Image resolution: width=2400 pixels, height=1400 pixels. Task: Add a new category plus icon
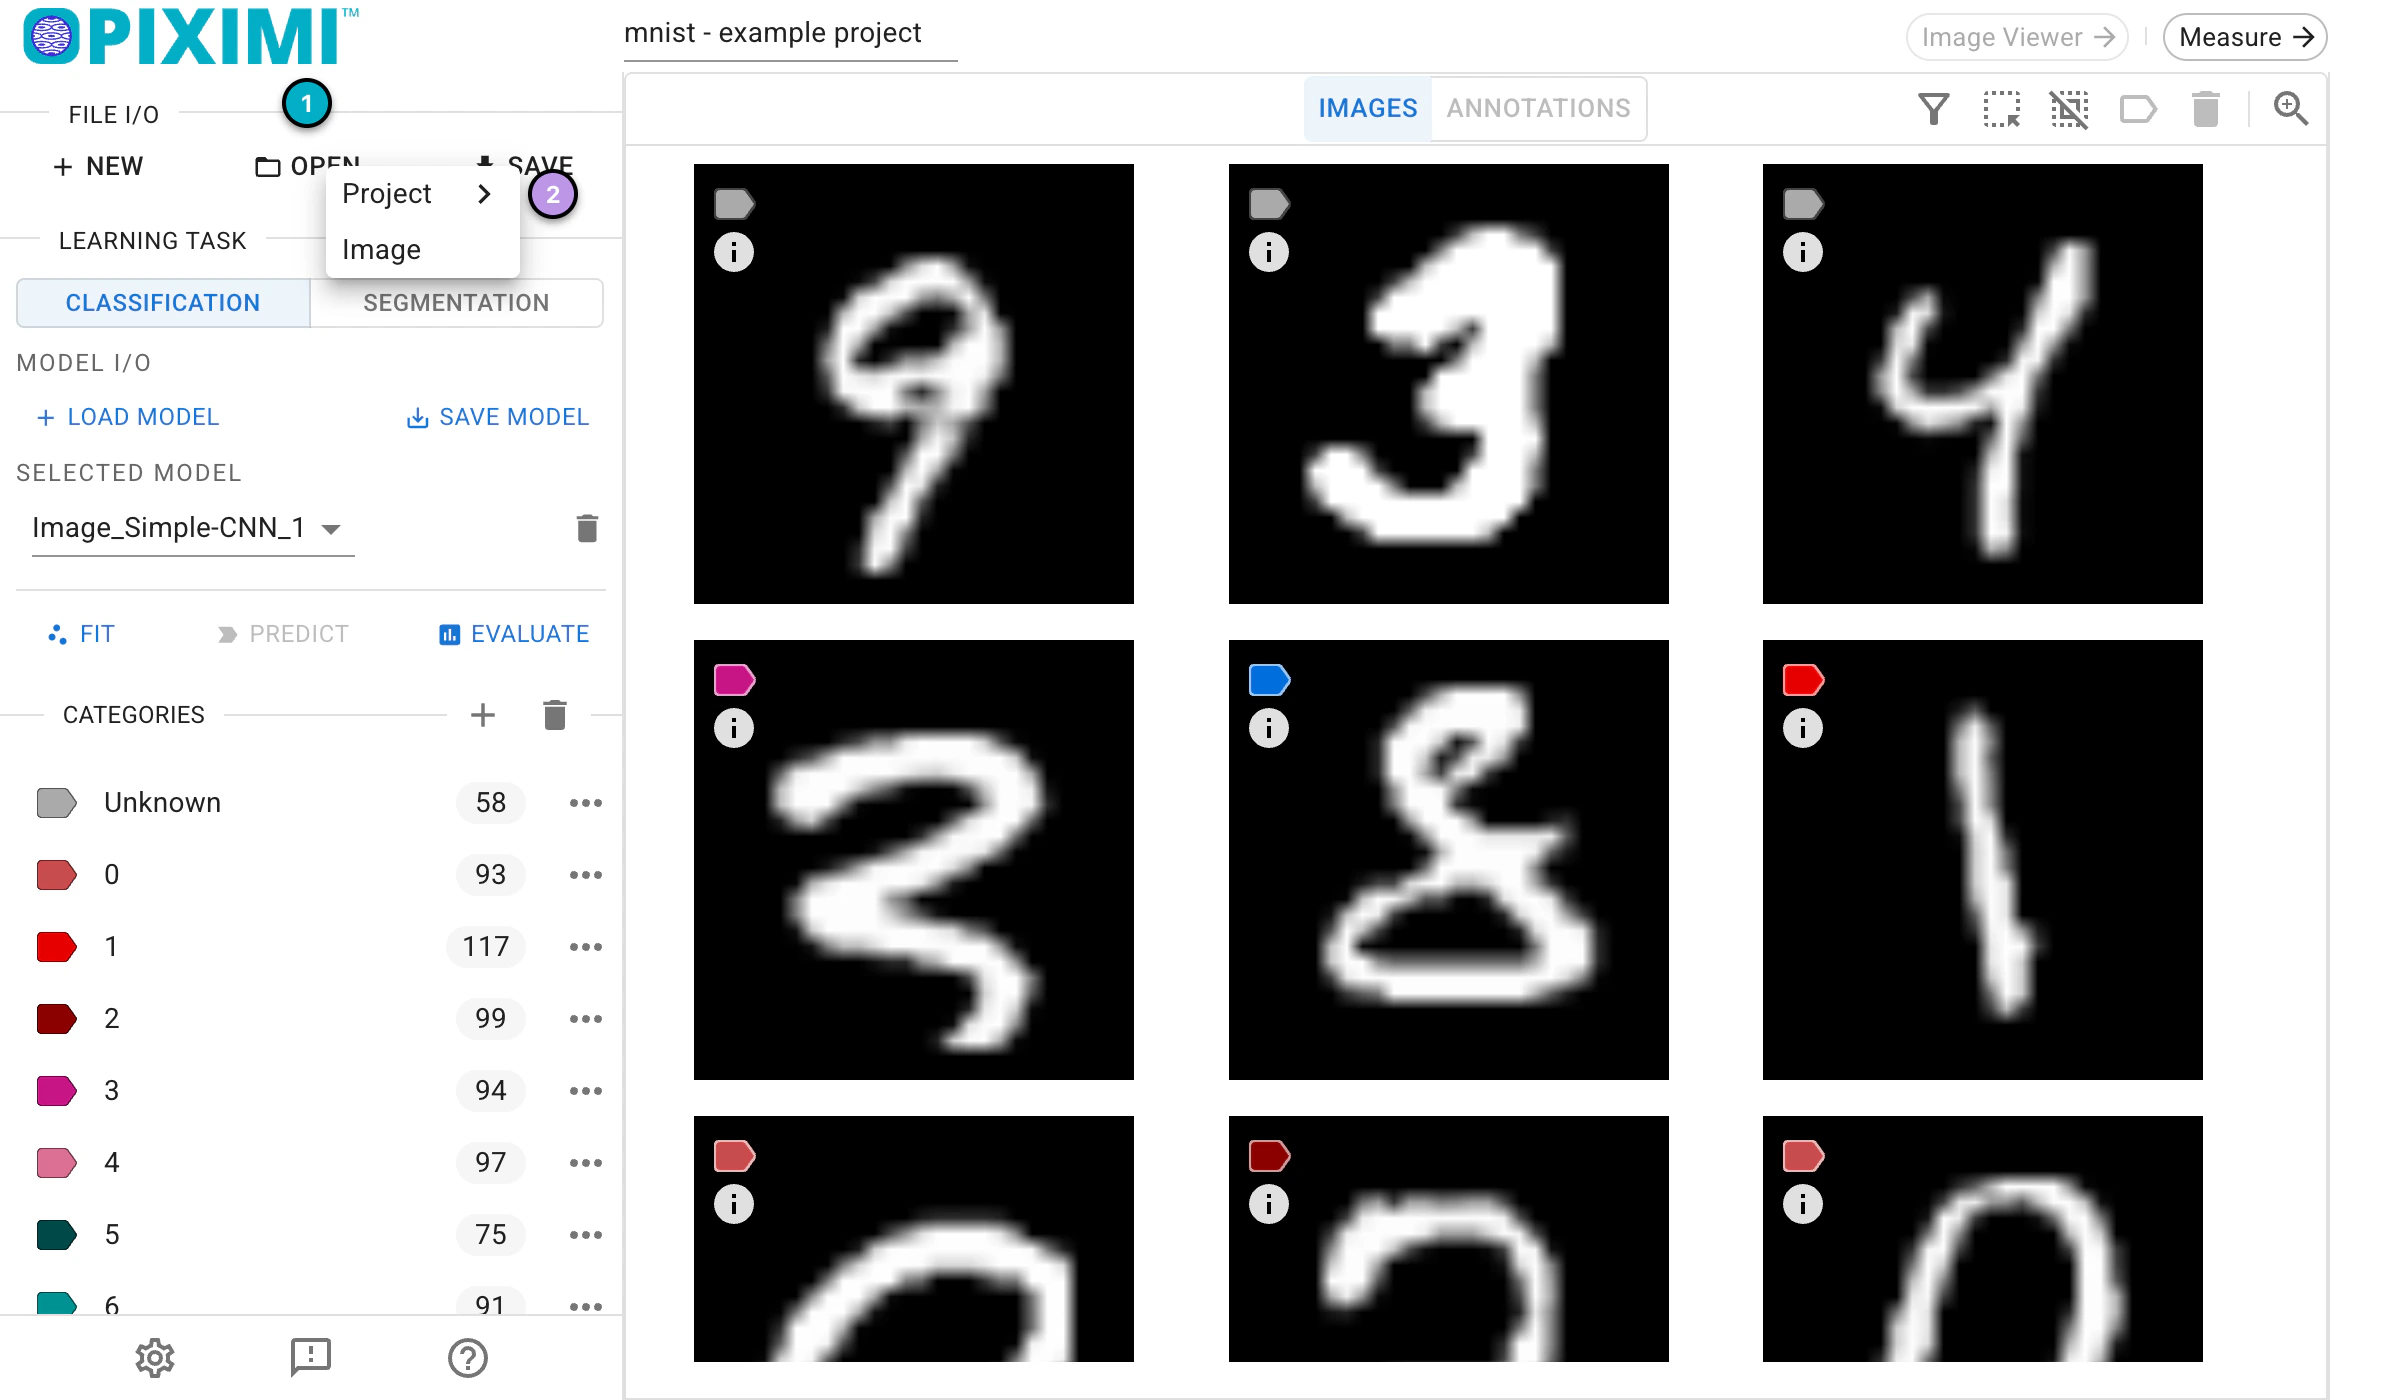[483, 715]
